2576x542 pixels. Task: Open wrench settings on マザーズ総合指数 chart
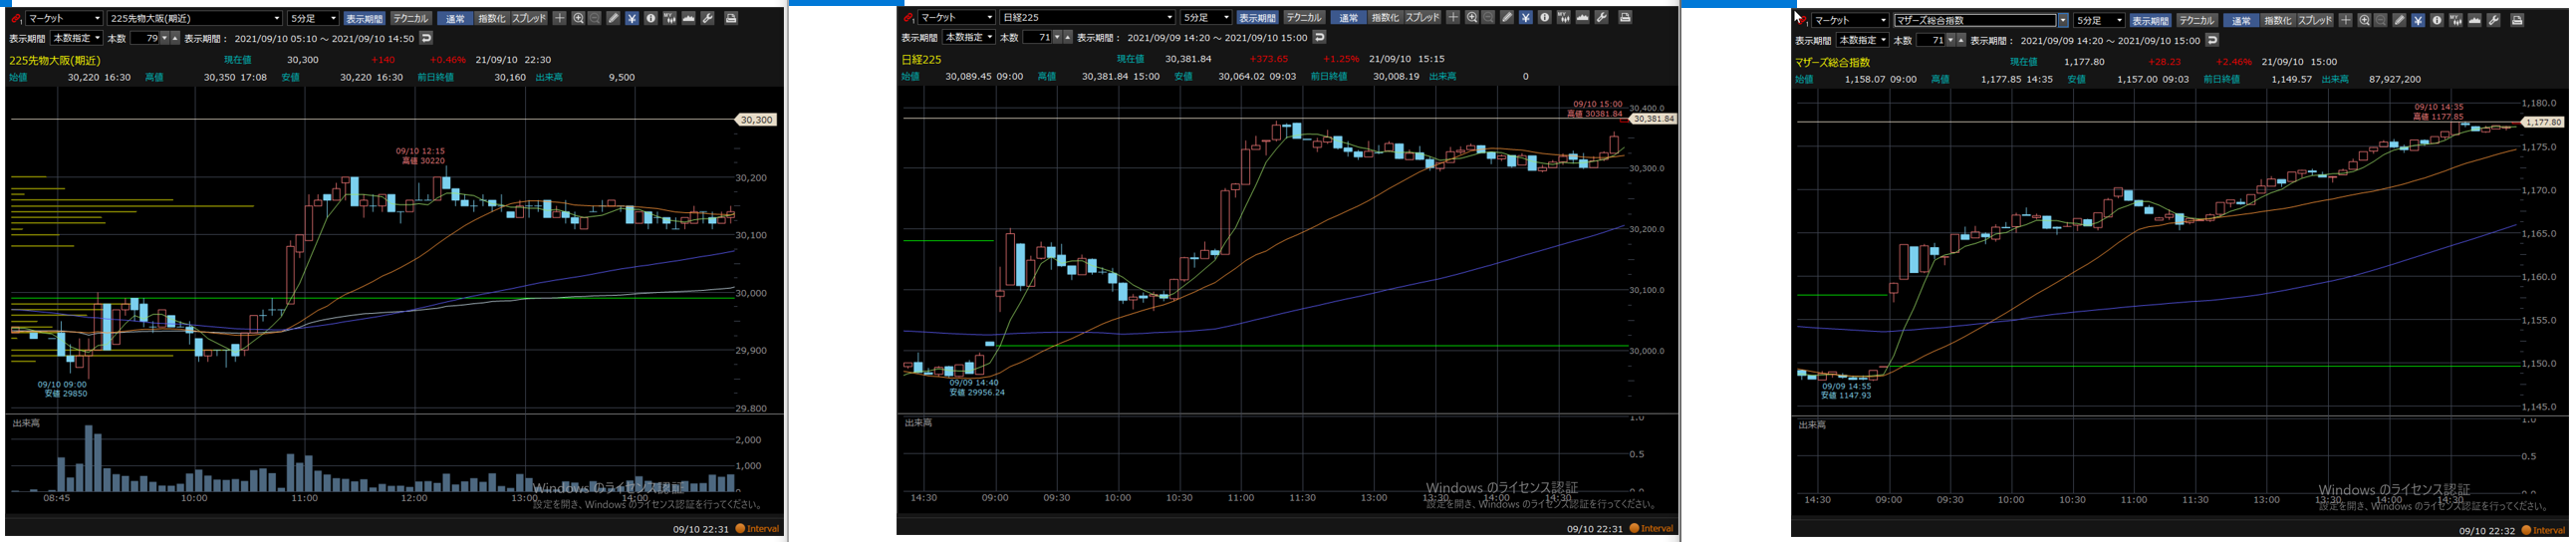coord(2494,20)
